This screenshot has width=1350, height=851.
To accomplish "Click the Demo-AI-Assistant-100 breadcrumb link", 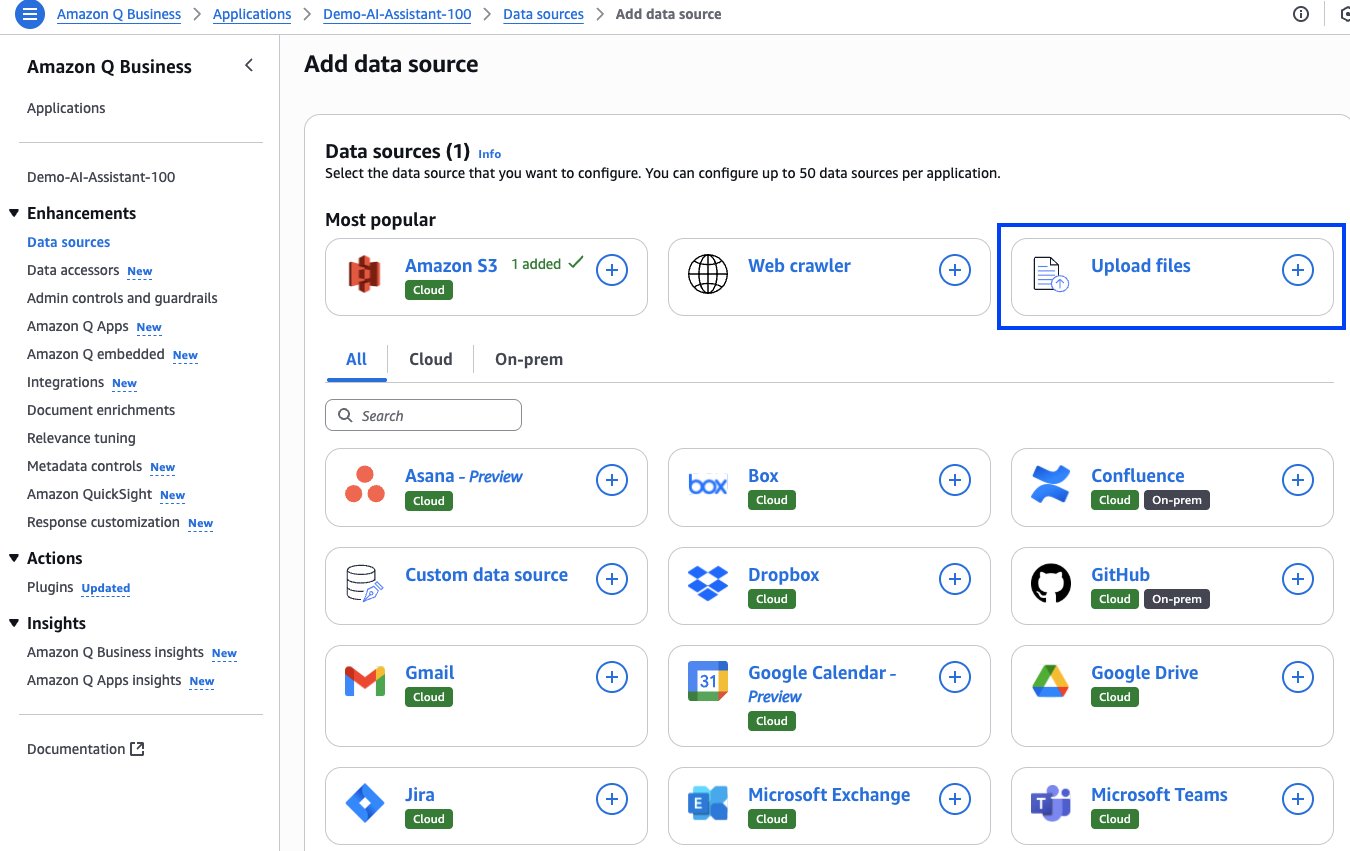I will click(397, 14).
